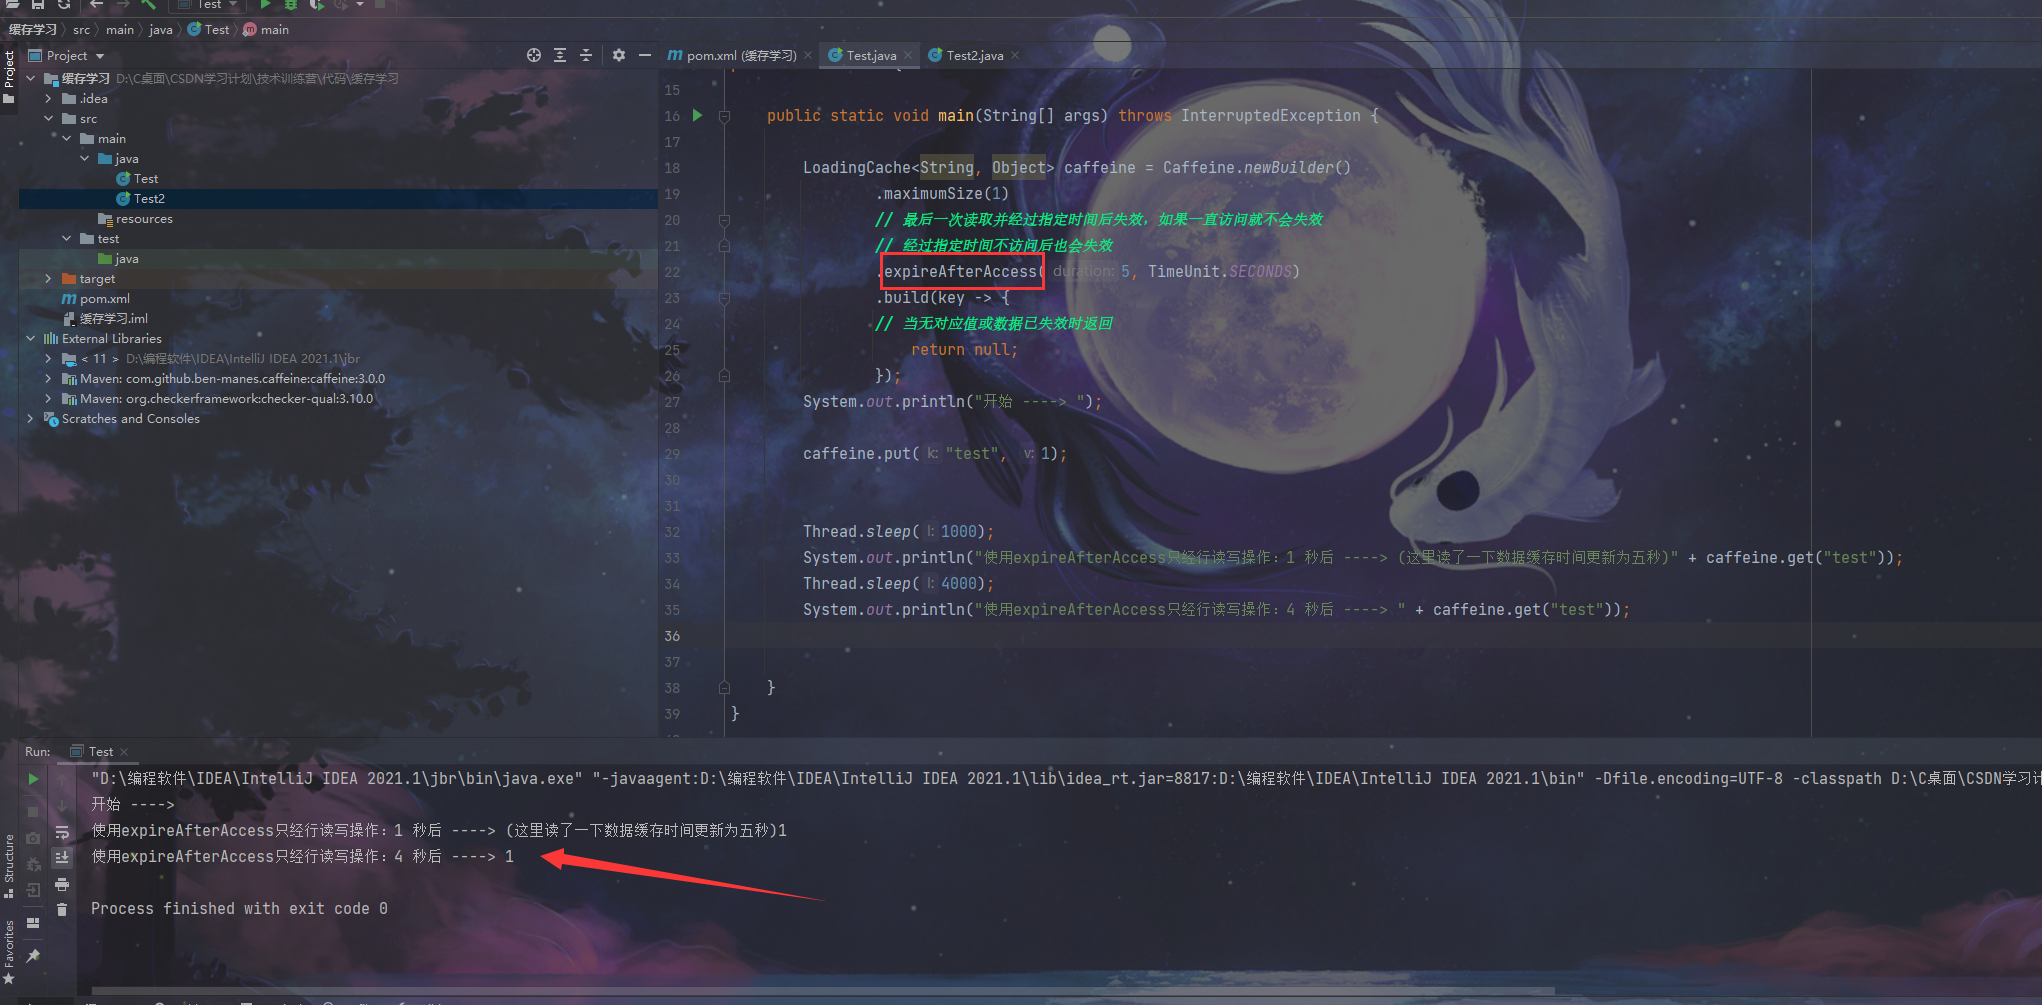This screenshot has height=1005, width=2042.
Task: Close the Test2.java editor tab
Action: pyautogui.click(x=1015, y=55)
